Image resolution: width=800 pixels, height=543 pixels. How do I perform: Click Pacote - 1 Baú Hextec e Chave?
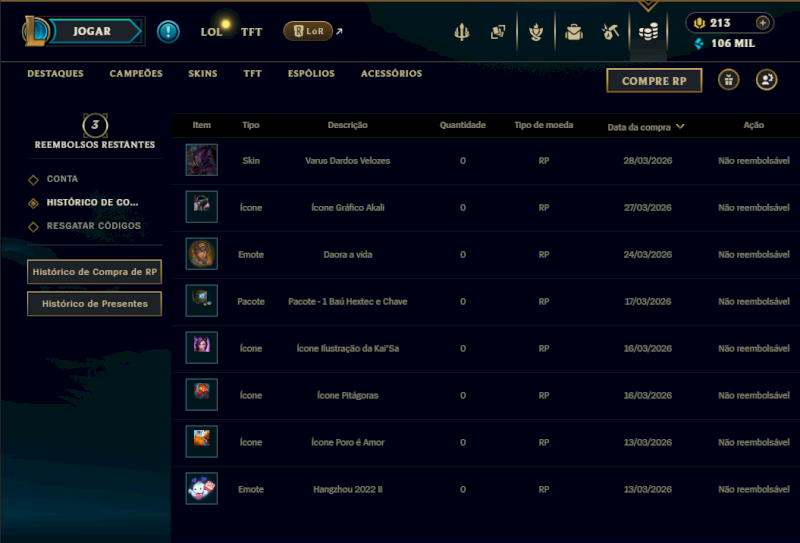click(347, 302)
